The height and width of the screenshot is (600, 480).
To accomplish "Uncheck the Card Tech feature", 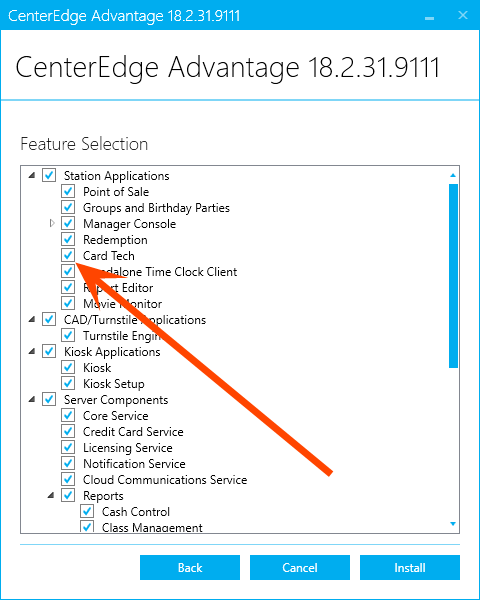I will coord(68,255).
